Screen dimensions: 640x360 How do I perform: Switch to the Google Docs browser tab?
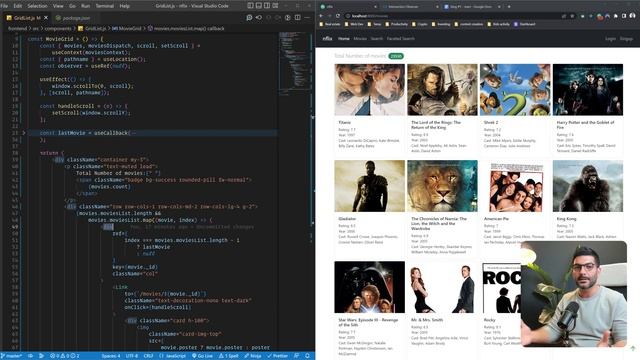(x=471, y=7)
